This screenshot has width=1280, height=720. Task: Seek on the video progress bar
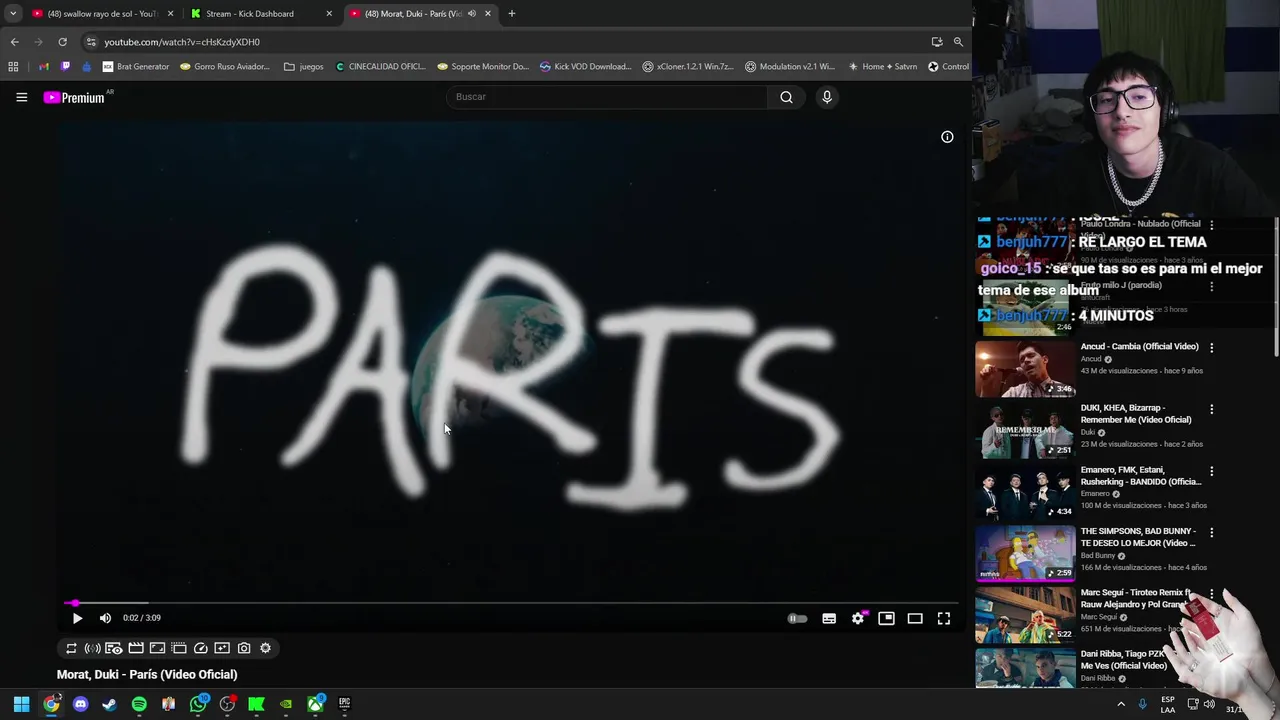(x=510, y=603)
